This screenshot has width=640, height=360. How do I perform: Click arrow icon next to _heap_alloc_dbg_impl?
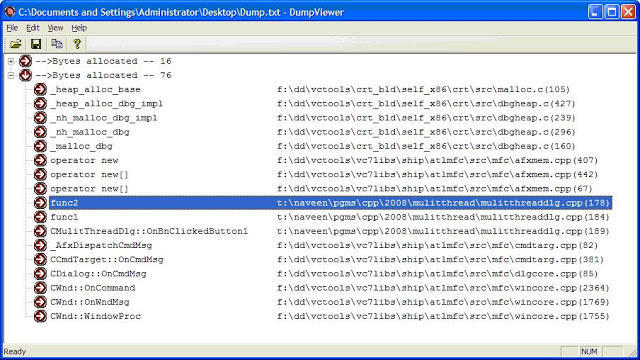(x=40, y=104)
